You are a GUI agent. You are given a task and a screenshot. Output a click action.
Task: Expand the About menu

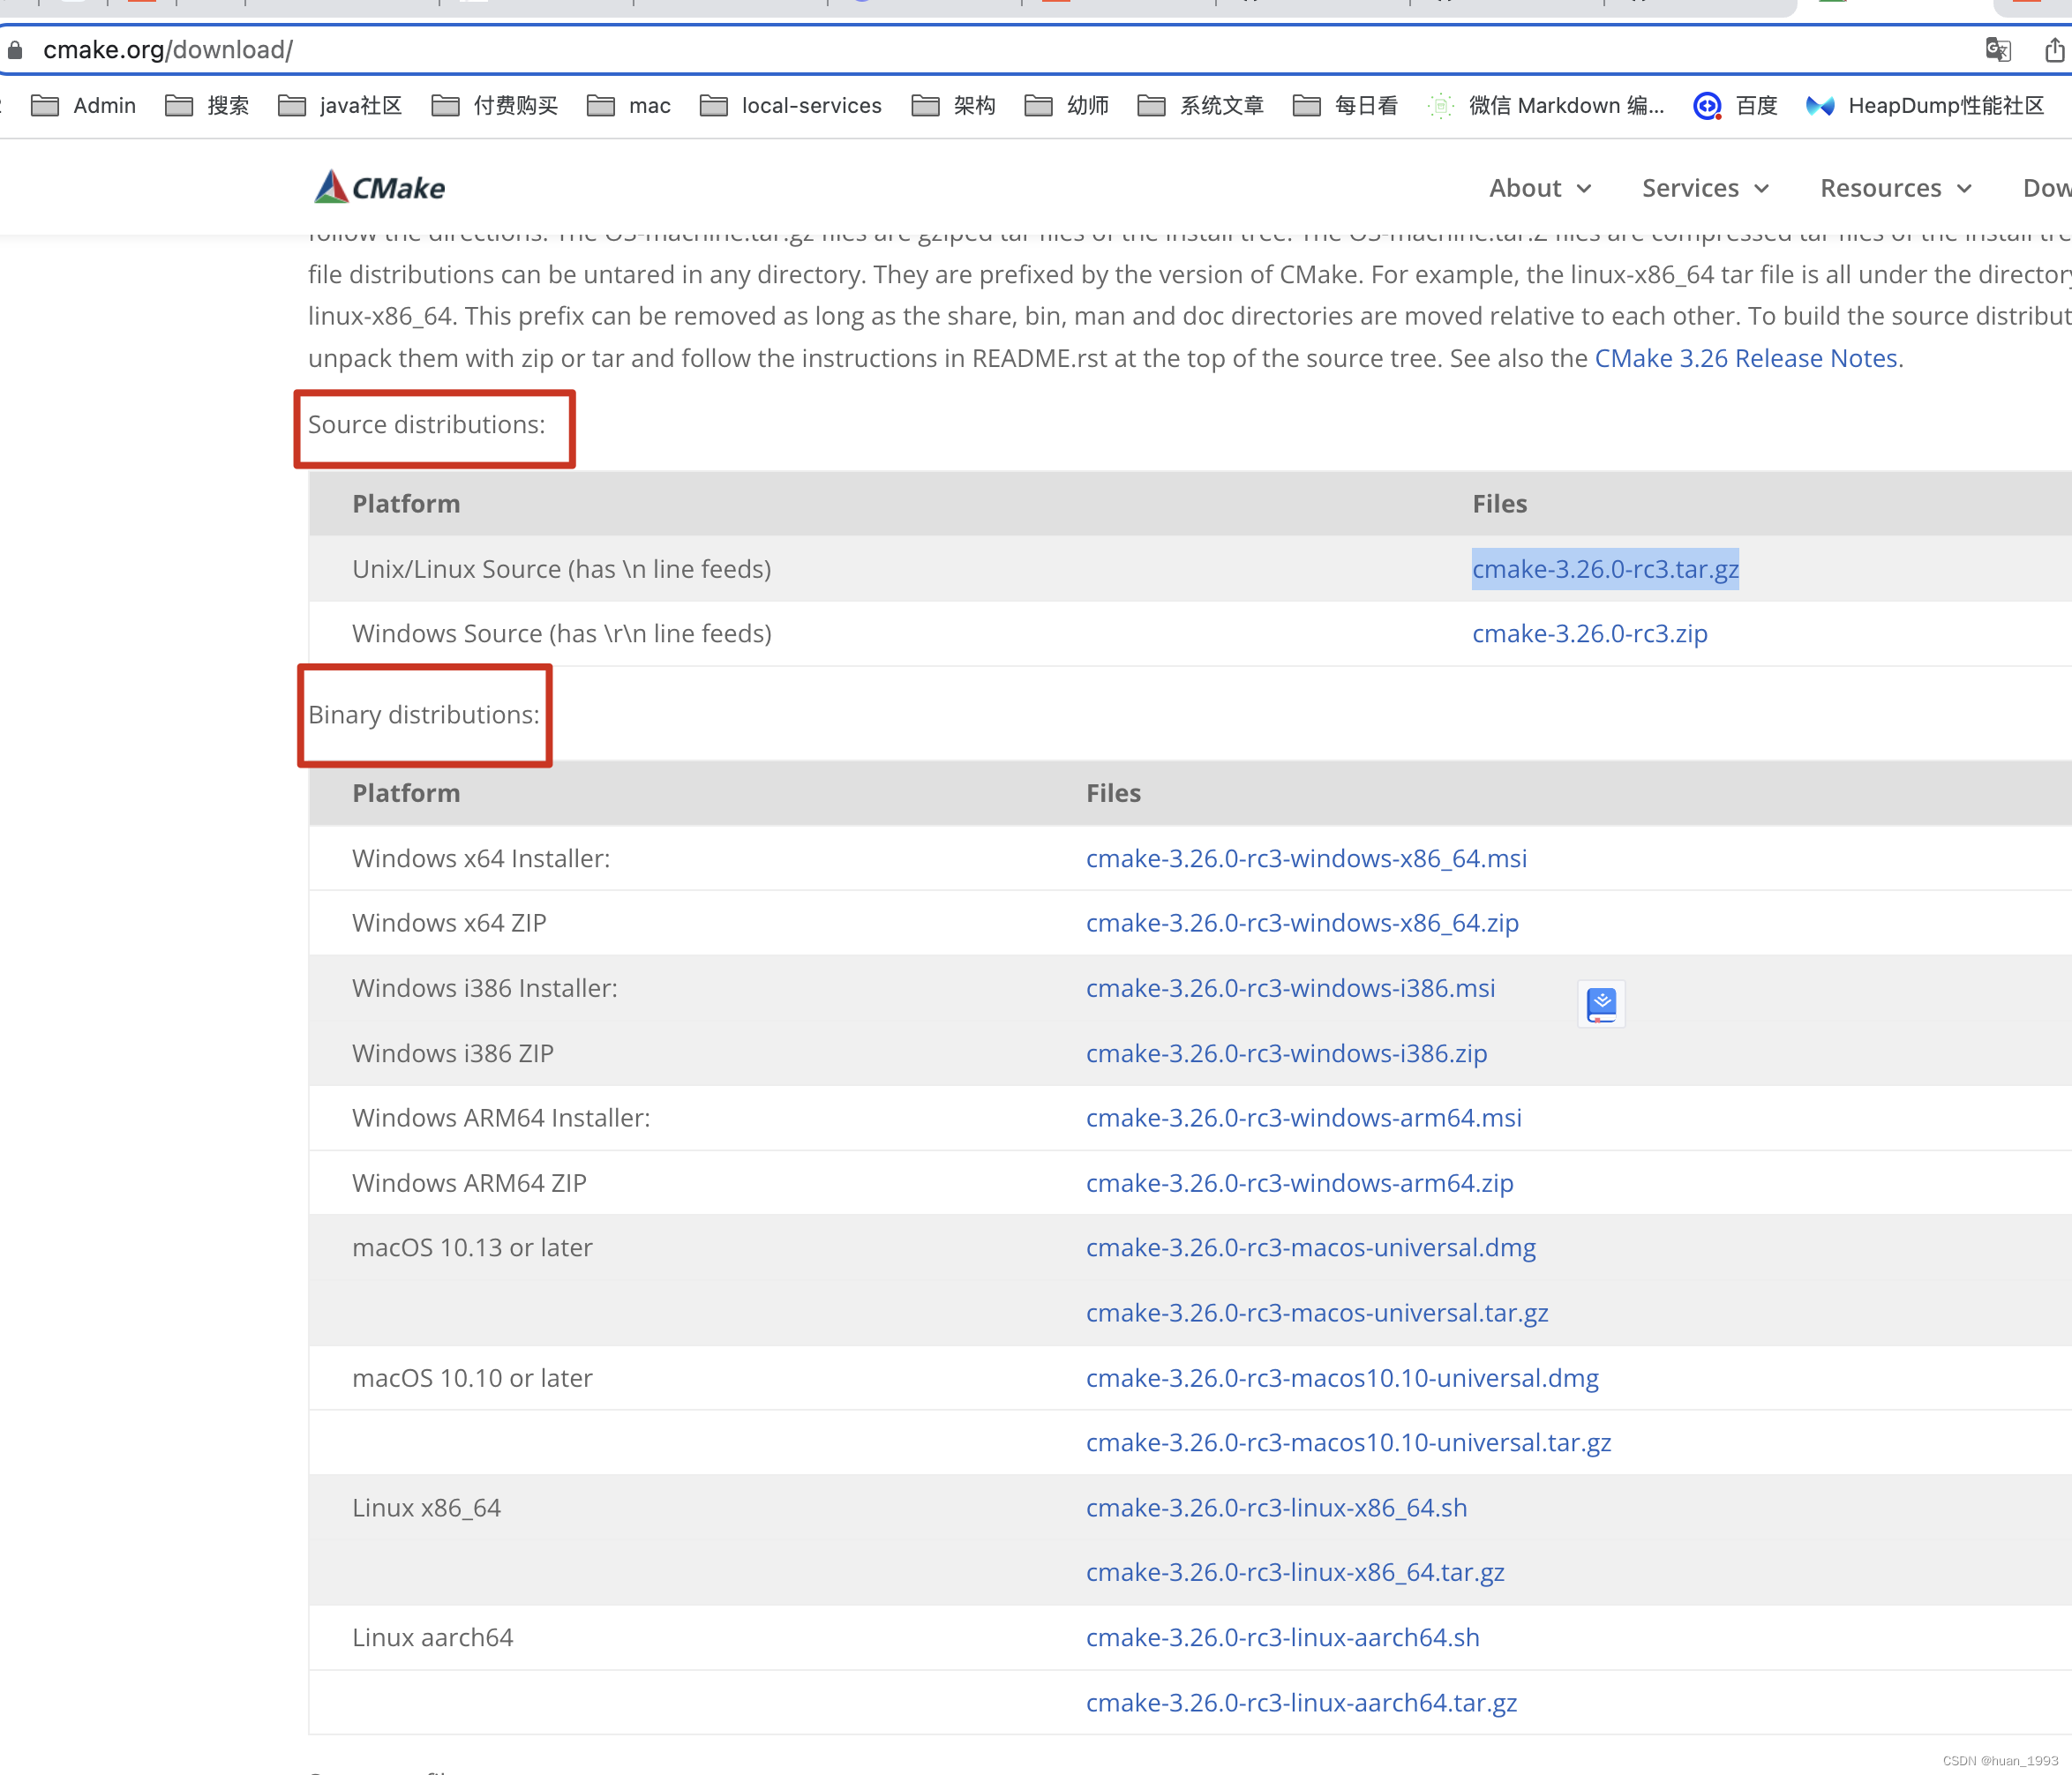point(1540,188)
